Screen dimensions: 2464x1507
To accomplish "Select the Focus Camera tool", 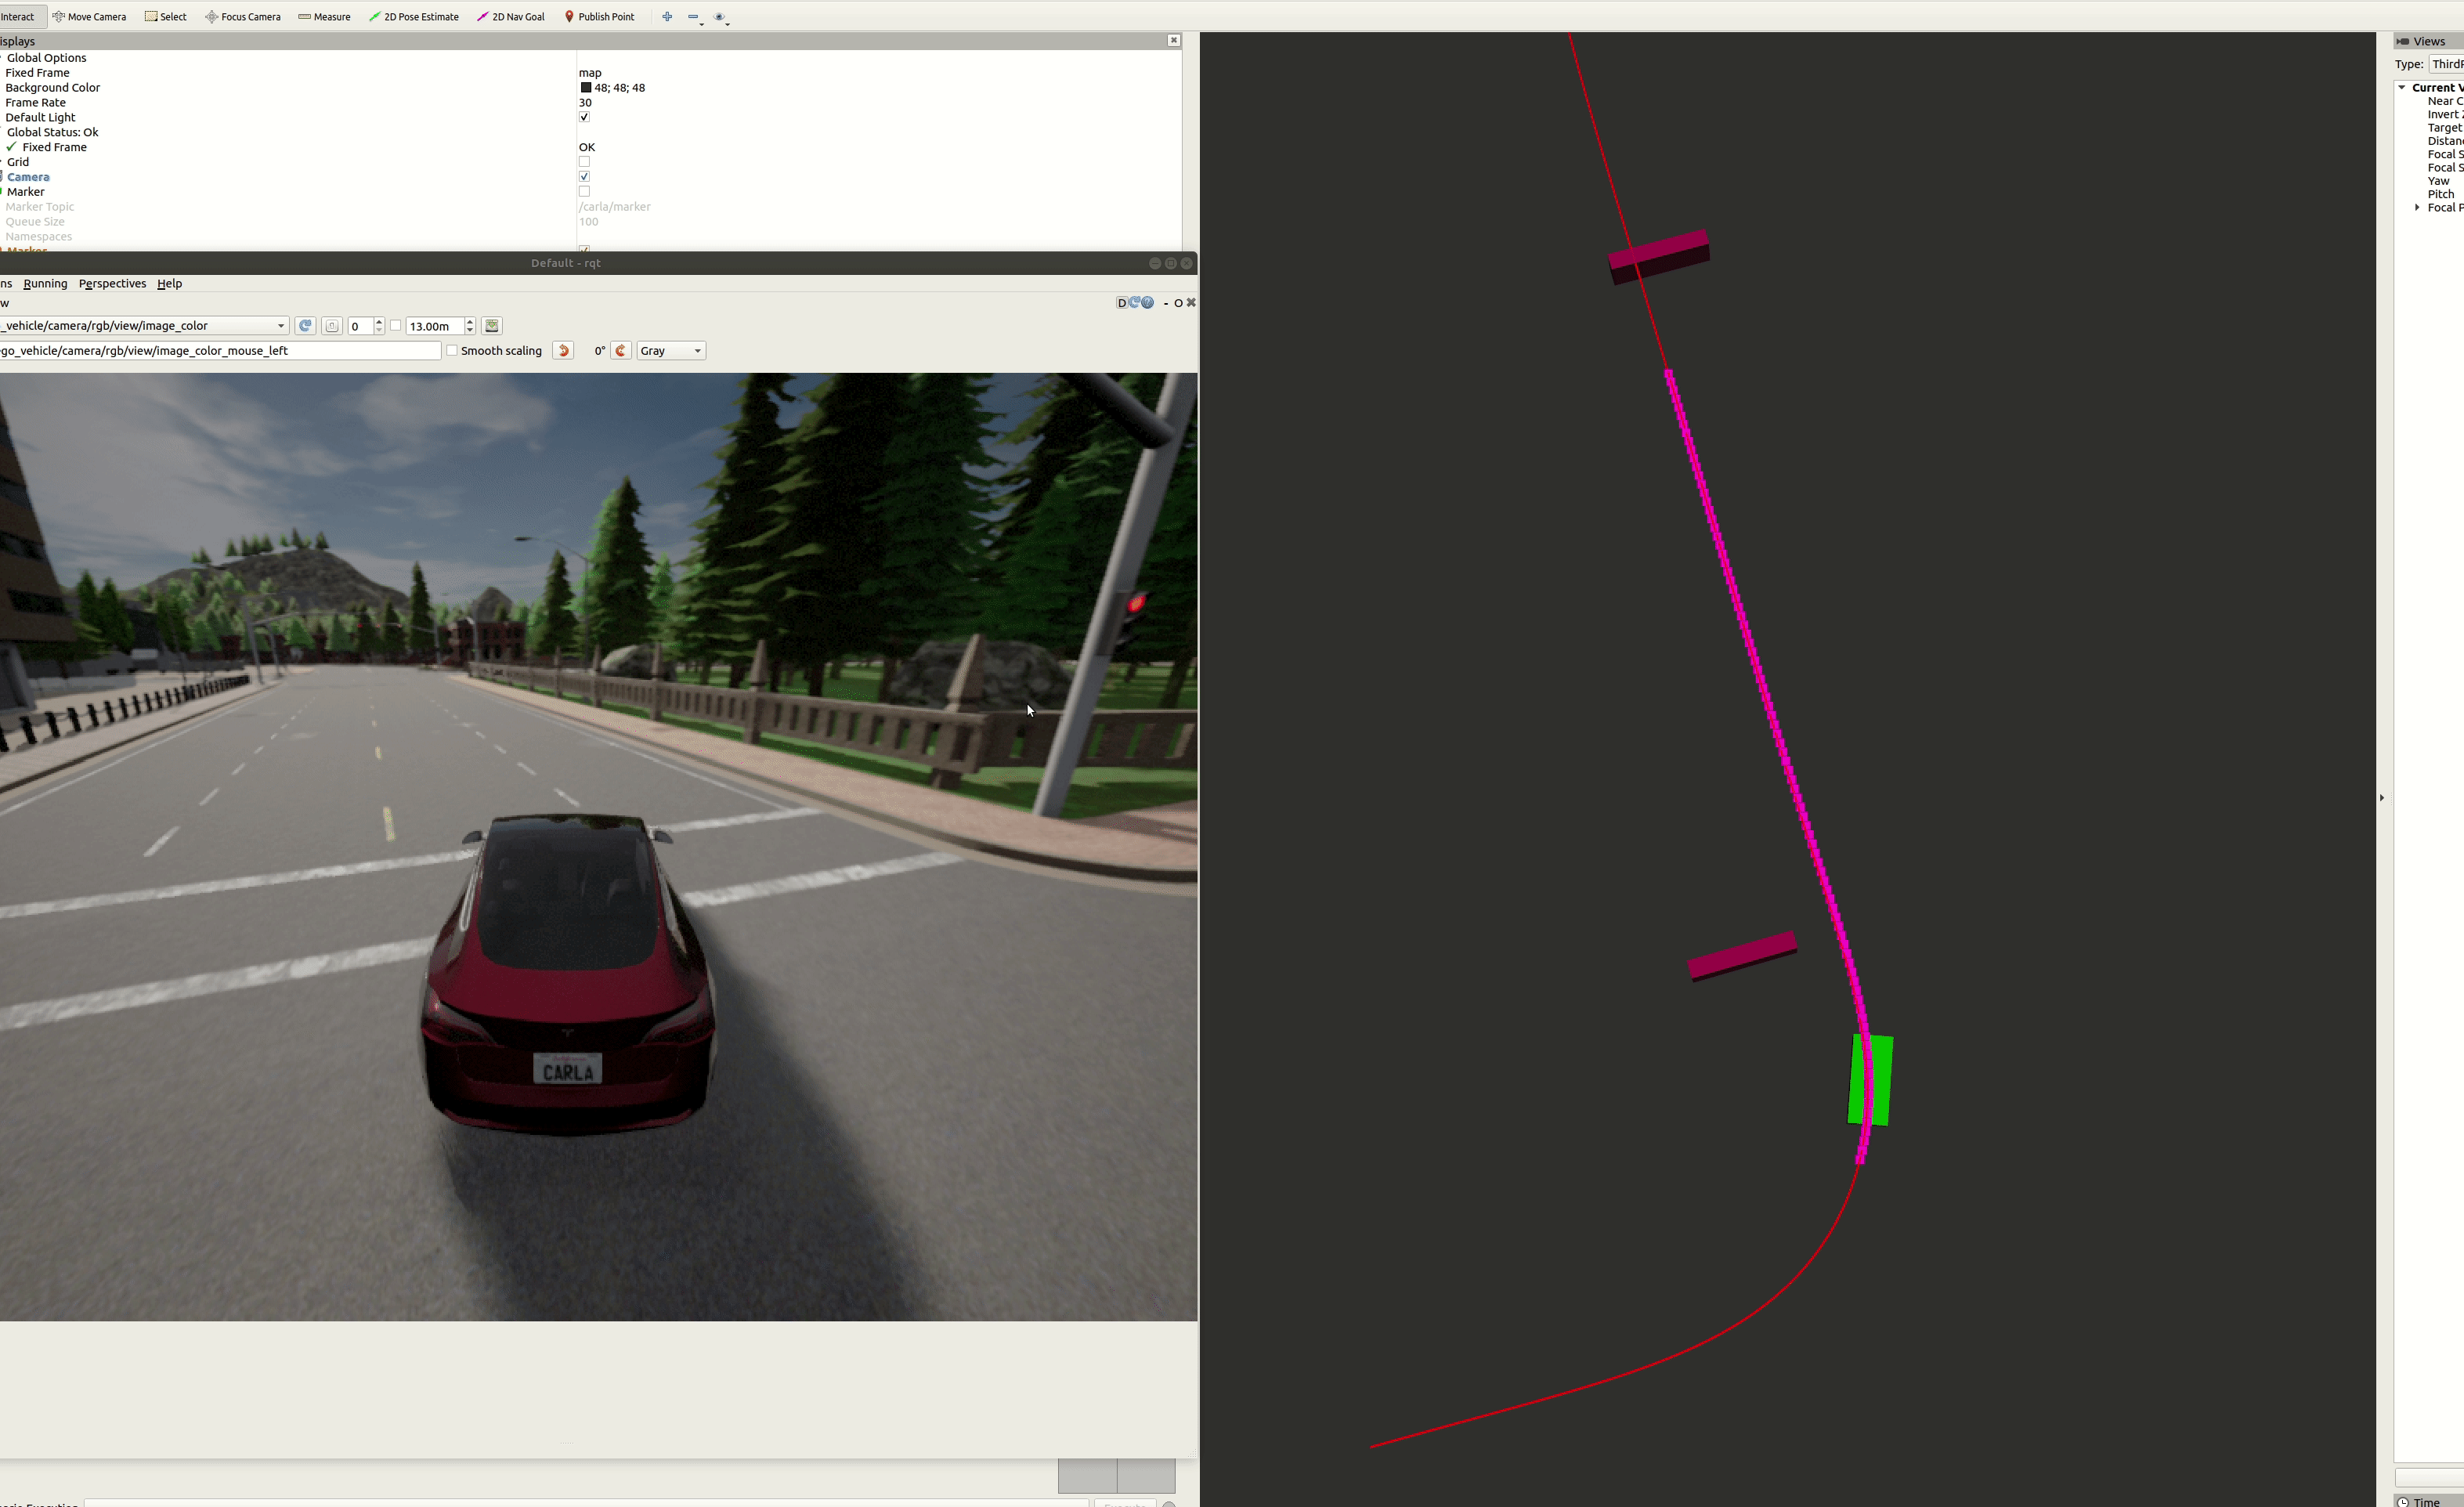I will (248, 16).
